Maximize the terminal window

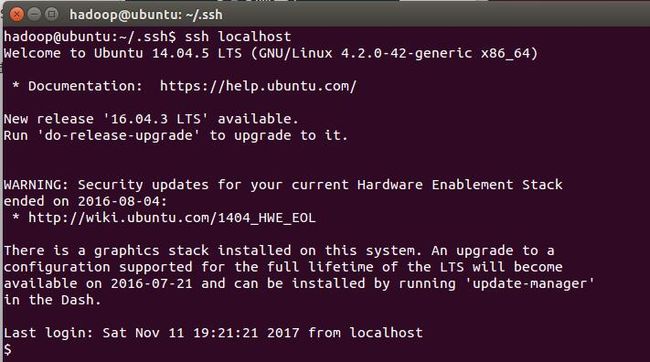pyautogui.click(x=51, y=15)
